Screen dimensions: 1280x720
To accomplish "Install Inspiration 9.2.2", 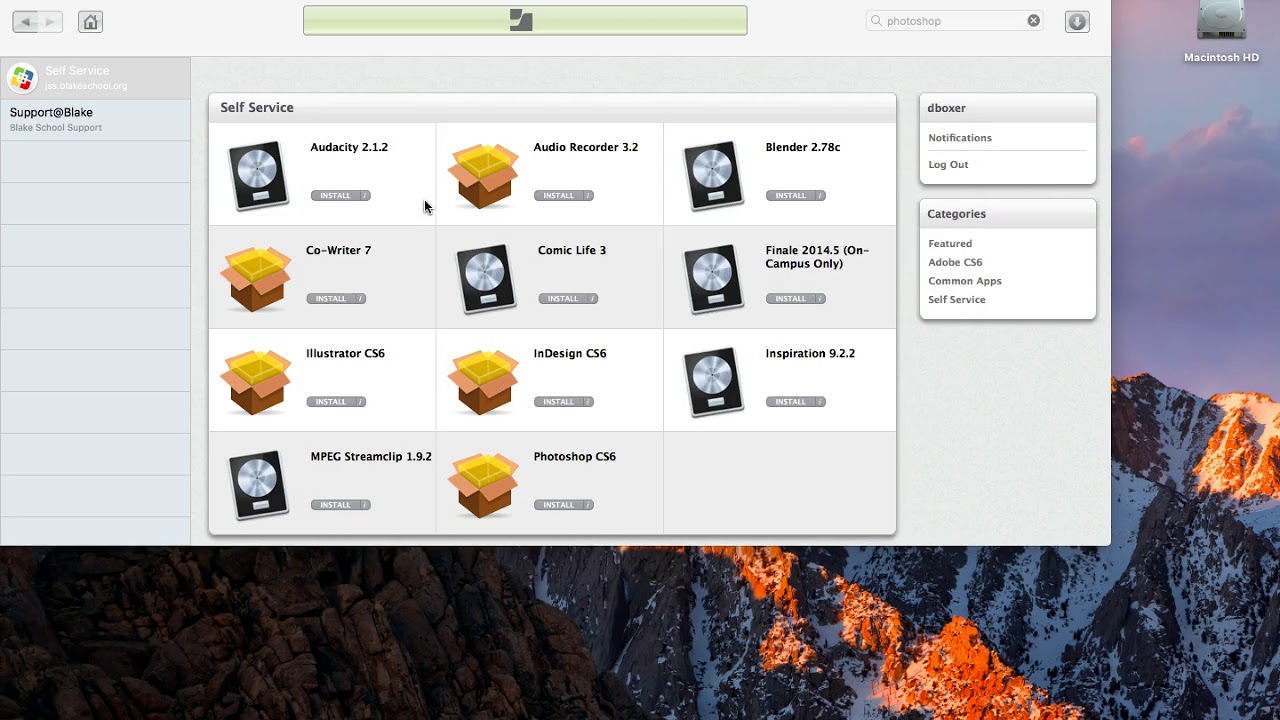I will pyautogui.click(x=790, y=402).
